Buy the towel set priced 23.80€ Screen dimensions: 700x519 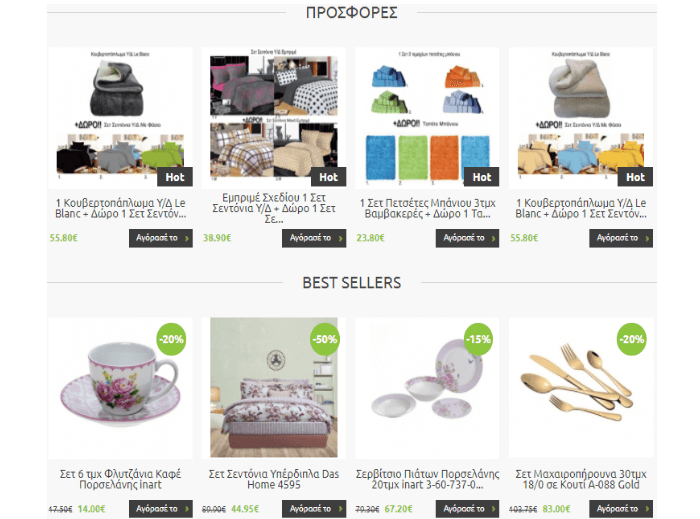tap(467, 238)
